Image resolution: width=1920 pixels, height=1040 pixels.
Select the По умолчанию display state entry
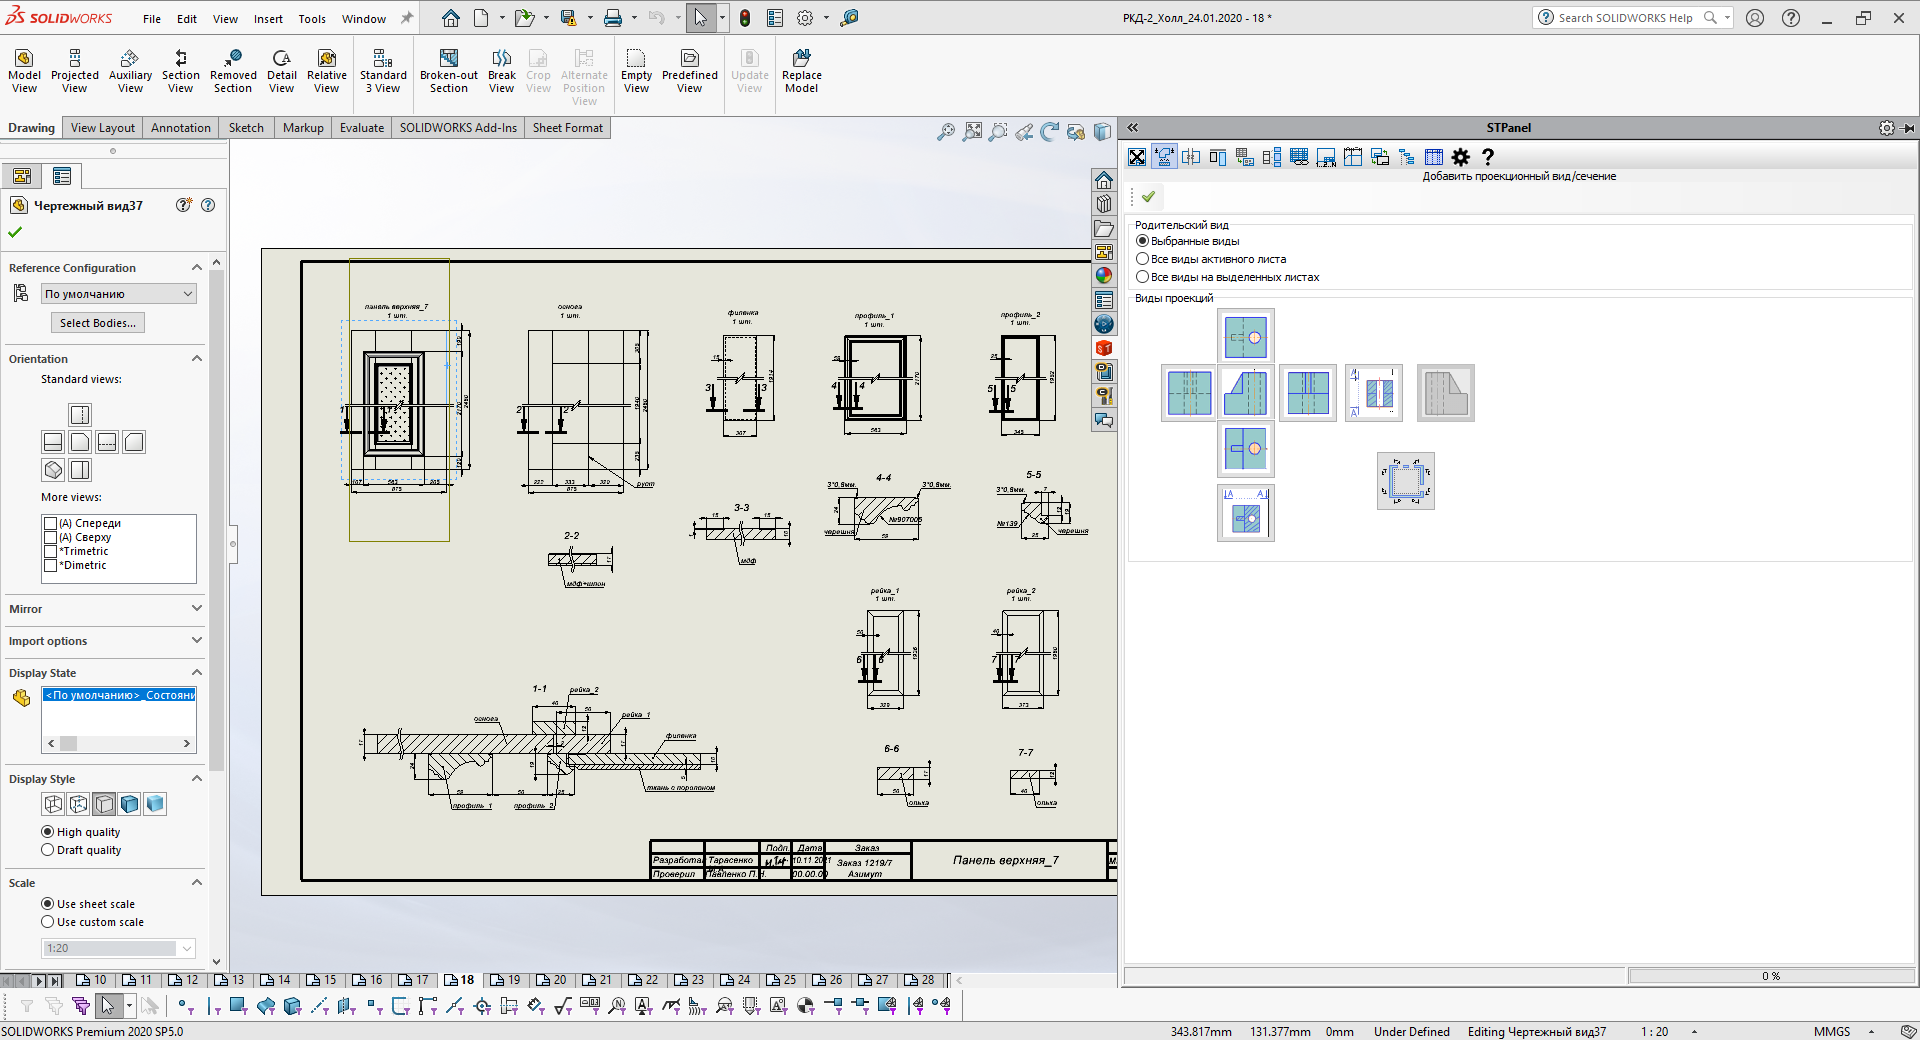119,695
